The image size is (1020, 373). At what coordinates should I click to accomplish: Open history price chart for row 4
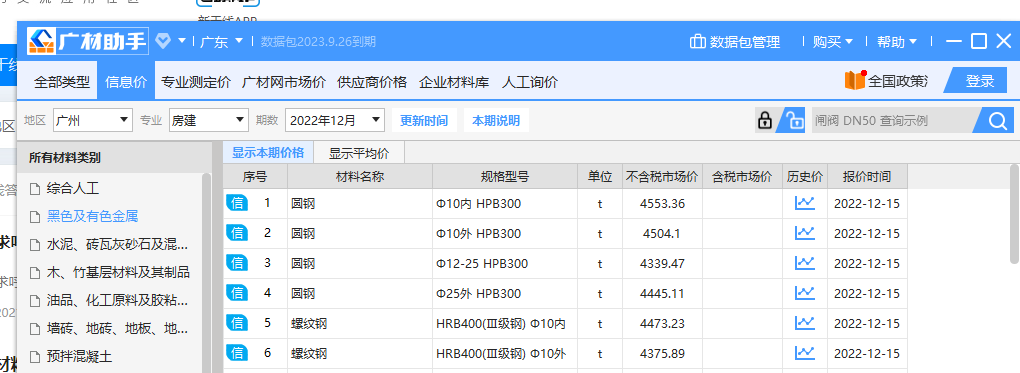pyautogui.click(x=805, y=293)
